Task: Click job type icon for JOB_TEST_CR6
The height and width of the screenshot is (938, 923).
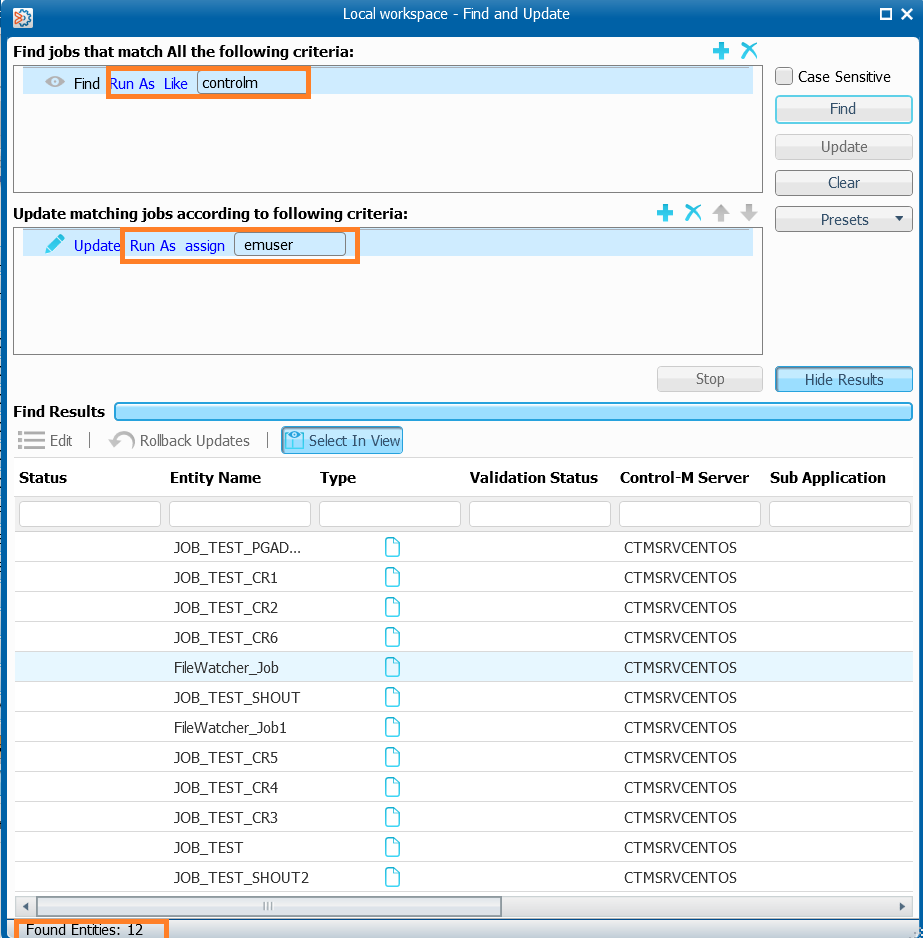Action: tap(392, 637)
